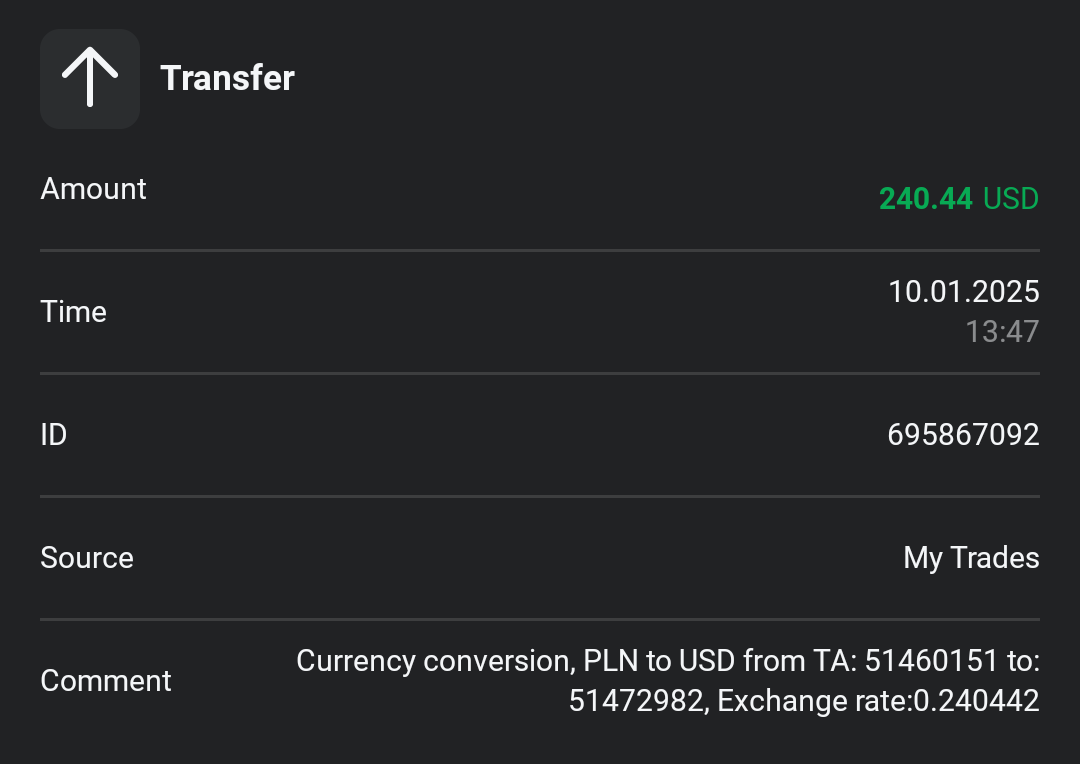Open the My Trades source
The height and width of the screenshot is (764, 1080).
click(x=971, y=558)
